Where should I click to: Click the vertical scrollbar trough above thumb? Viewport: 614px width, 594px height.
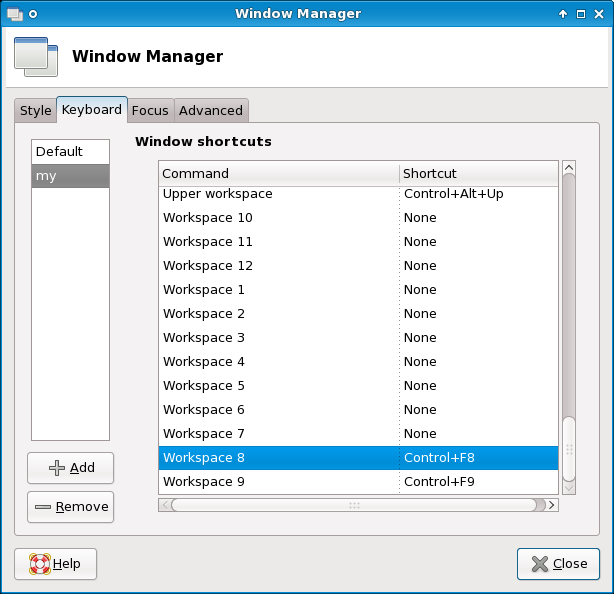click(x=569, y=296)
